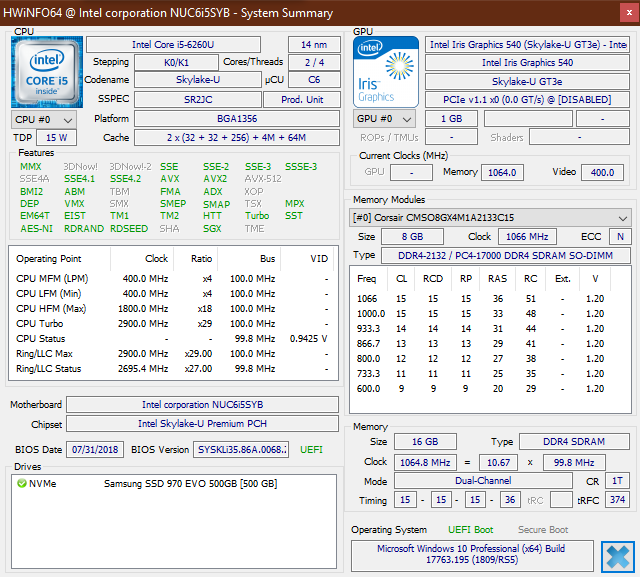Click the Skylake-U codename field
640x577 pixels.
[198, 80]
